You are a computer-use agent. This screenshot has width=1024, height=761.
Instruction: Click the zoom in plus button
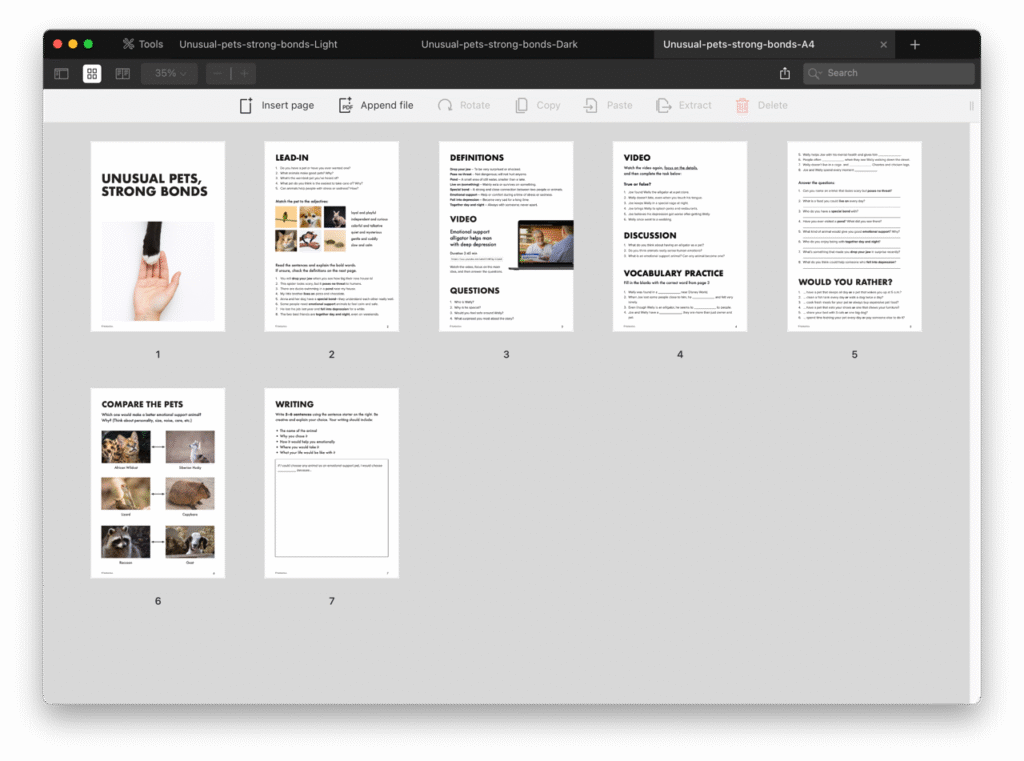[x=243, y=73]
